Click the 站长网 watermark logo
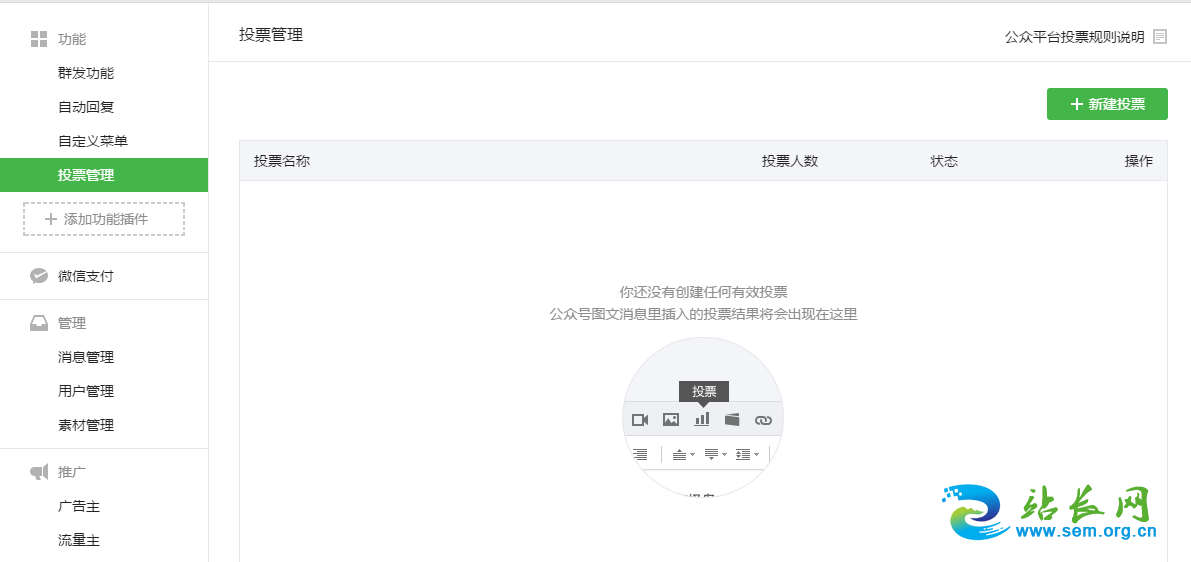Viewport: 1191px width, 562px height. coord(1050,512)
